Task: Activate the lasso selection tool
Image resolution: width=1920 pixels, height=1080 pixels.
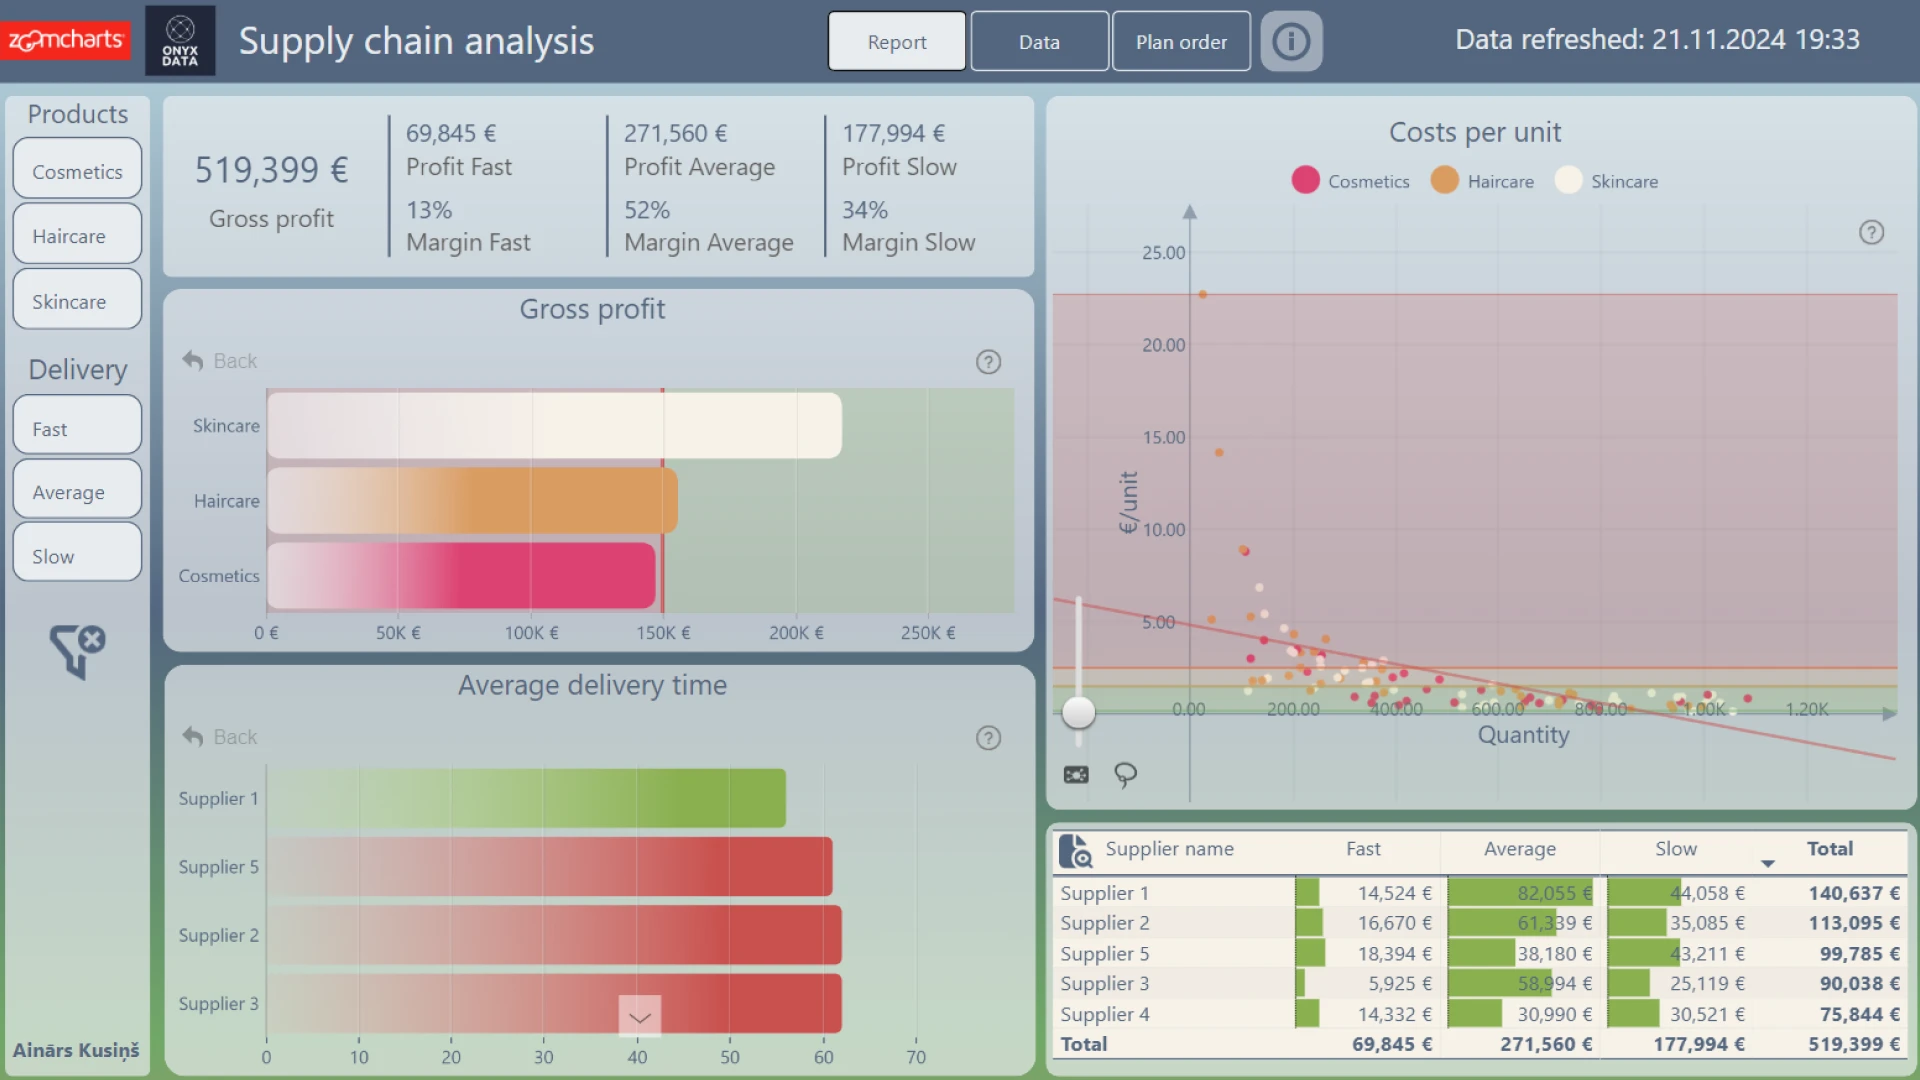Action: click(1126, 775)
